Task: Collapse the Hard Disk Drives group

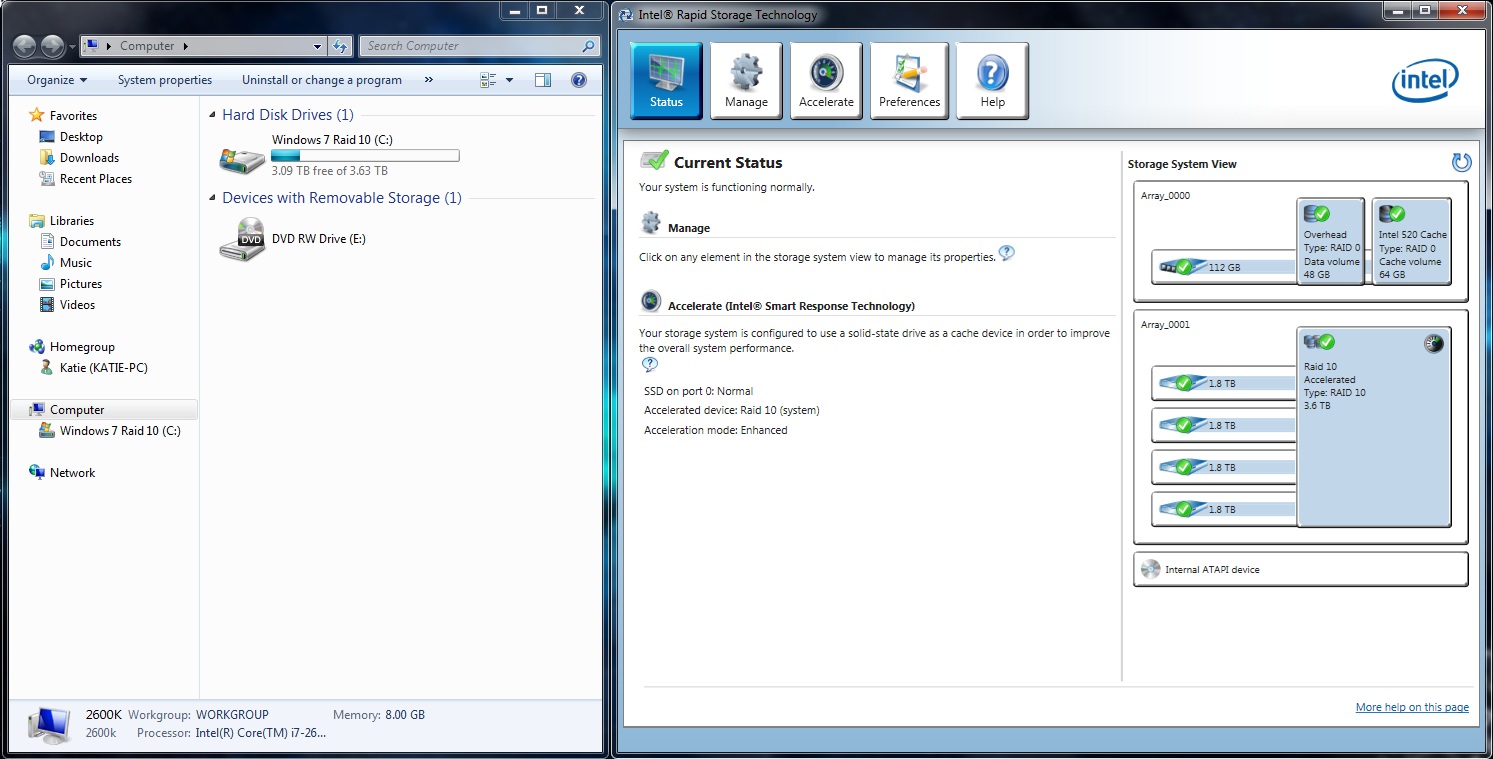Action: pos(212,116)
